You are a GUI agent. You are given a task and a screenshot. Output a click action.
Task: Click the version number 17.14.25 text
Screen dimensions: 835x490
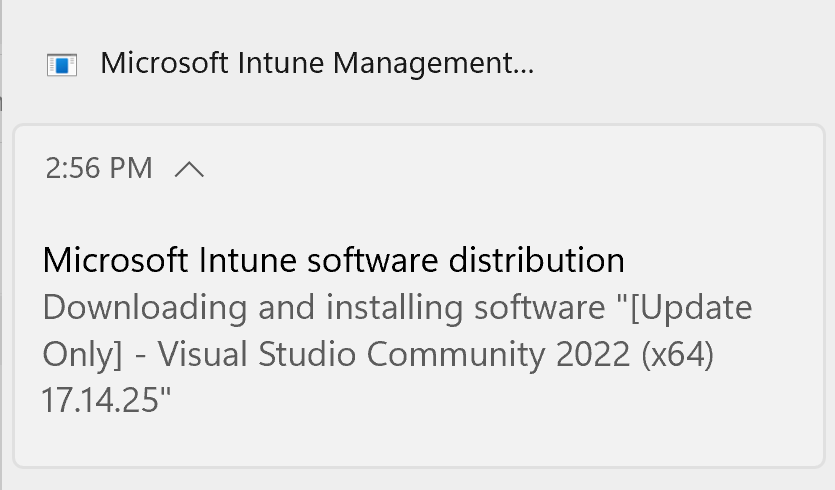pos(107,400)
